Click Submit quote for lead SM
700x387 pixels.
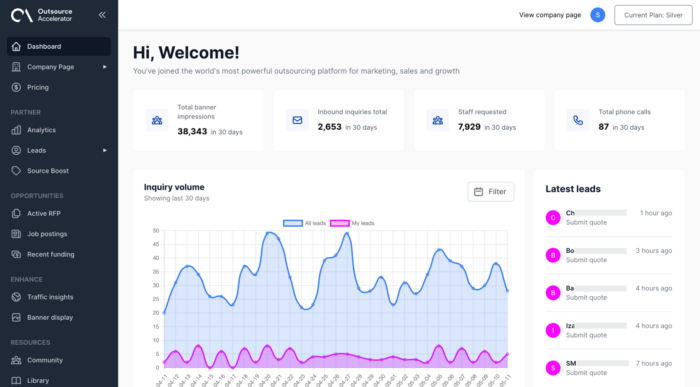[586, 373]
